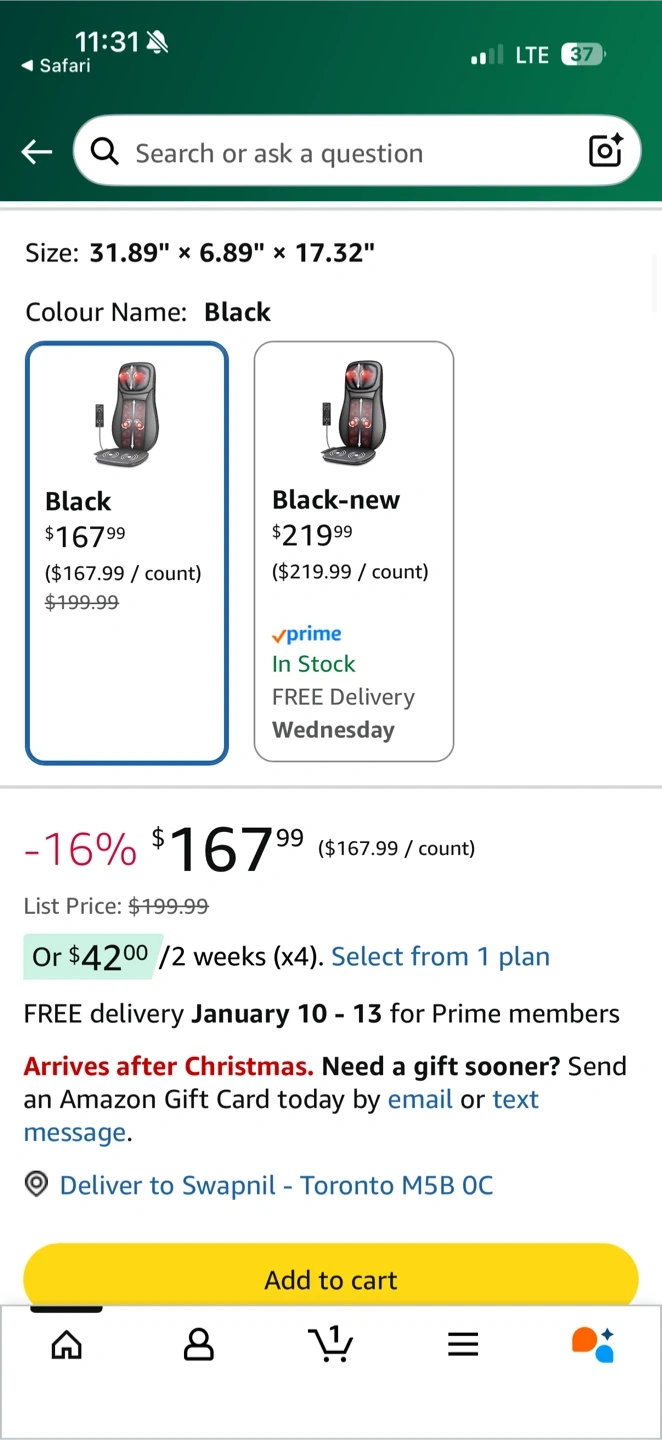The height and width of the screenshot is (1440, 662).
Task: Click Select from 1 plan link
Action: tap(440, 957)
